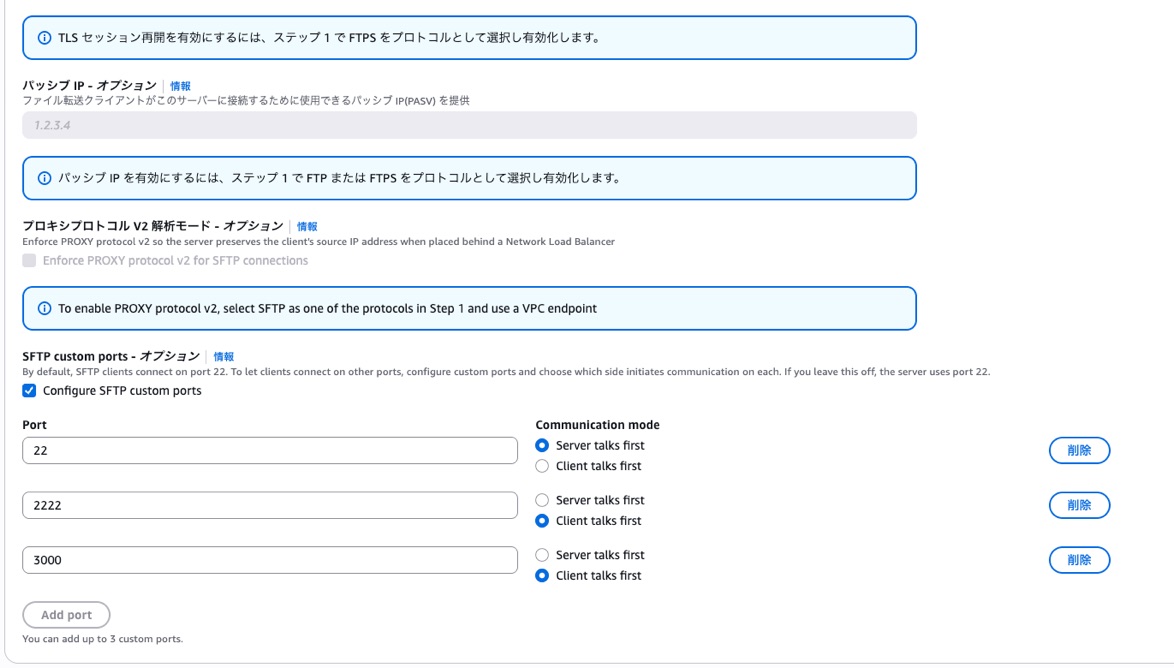
Task: Select Client talks first for port 22
Action: coord(542,466)
